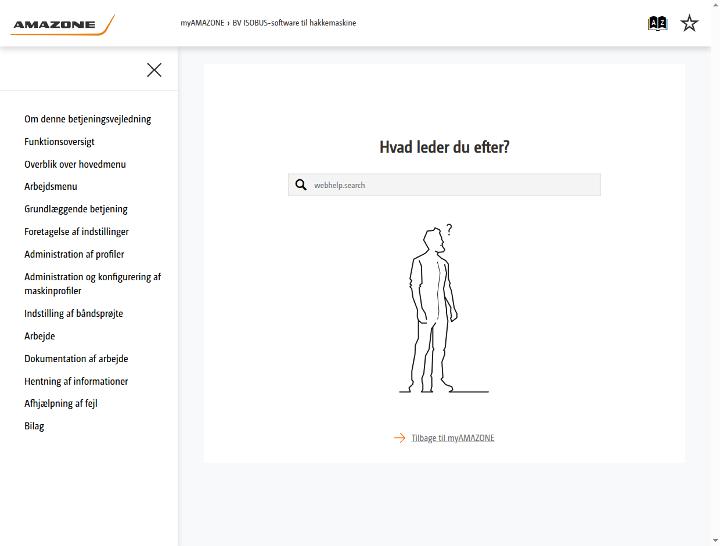Open Om denne betjeningsvejledning
The height and width of the screenshot is (546, 720).
pyautogui.click(x=88, y=119)
